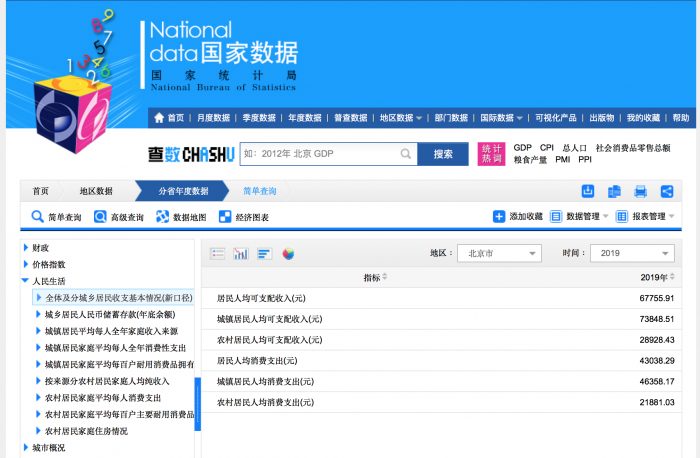Click the print icon in the breadcrumb bar
700x458 pixels.
pyautogui.click(x=641, y=191)
